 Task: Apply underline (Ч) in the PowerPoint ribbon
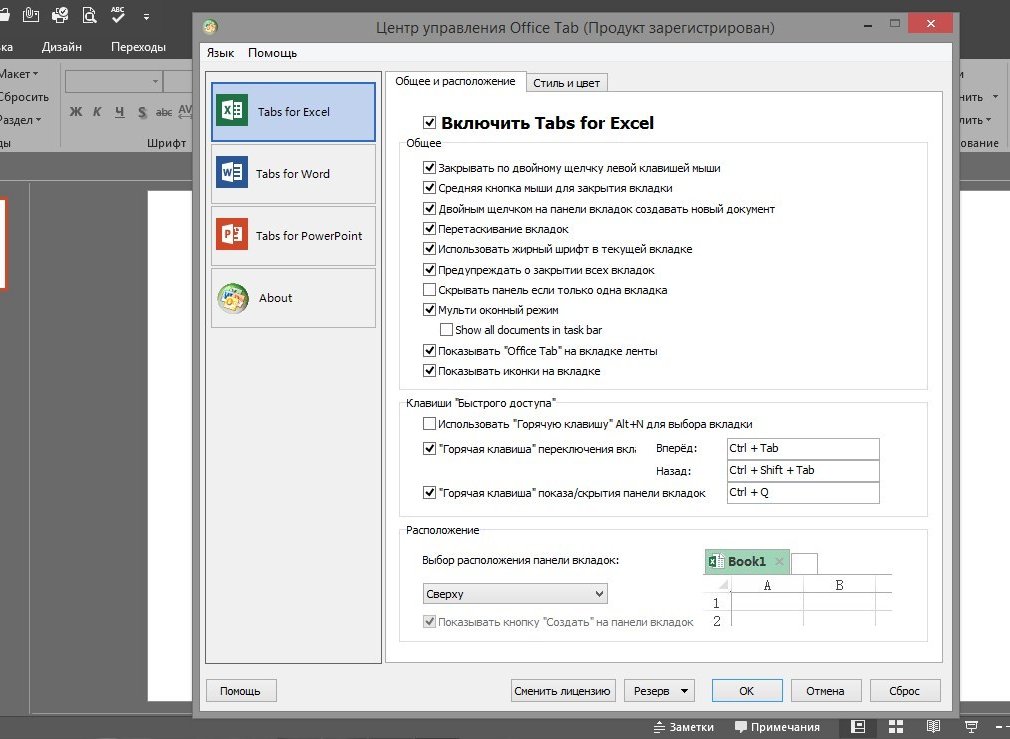point(119,111)
